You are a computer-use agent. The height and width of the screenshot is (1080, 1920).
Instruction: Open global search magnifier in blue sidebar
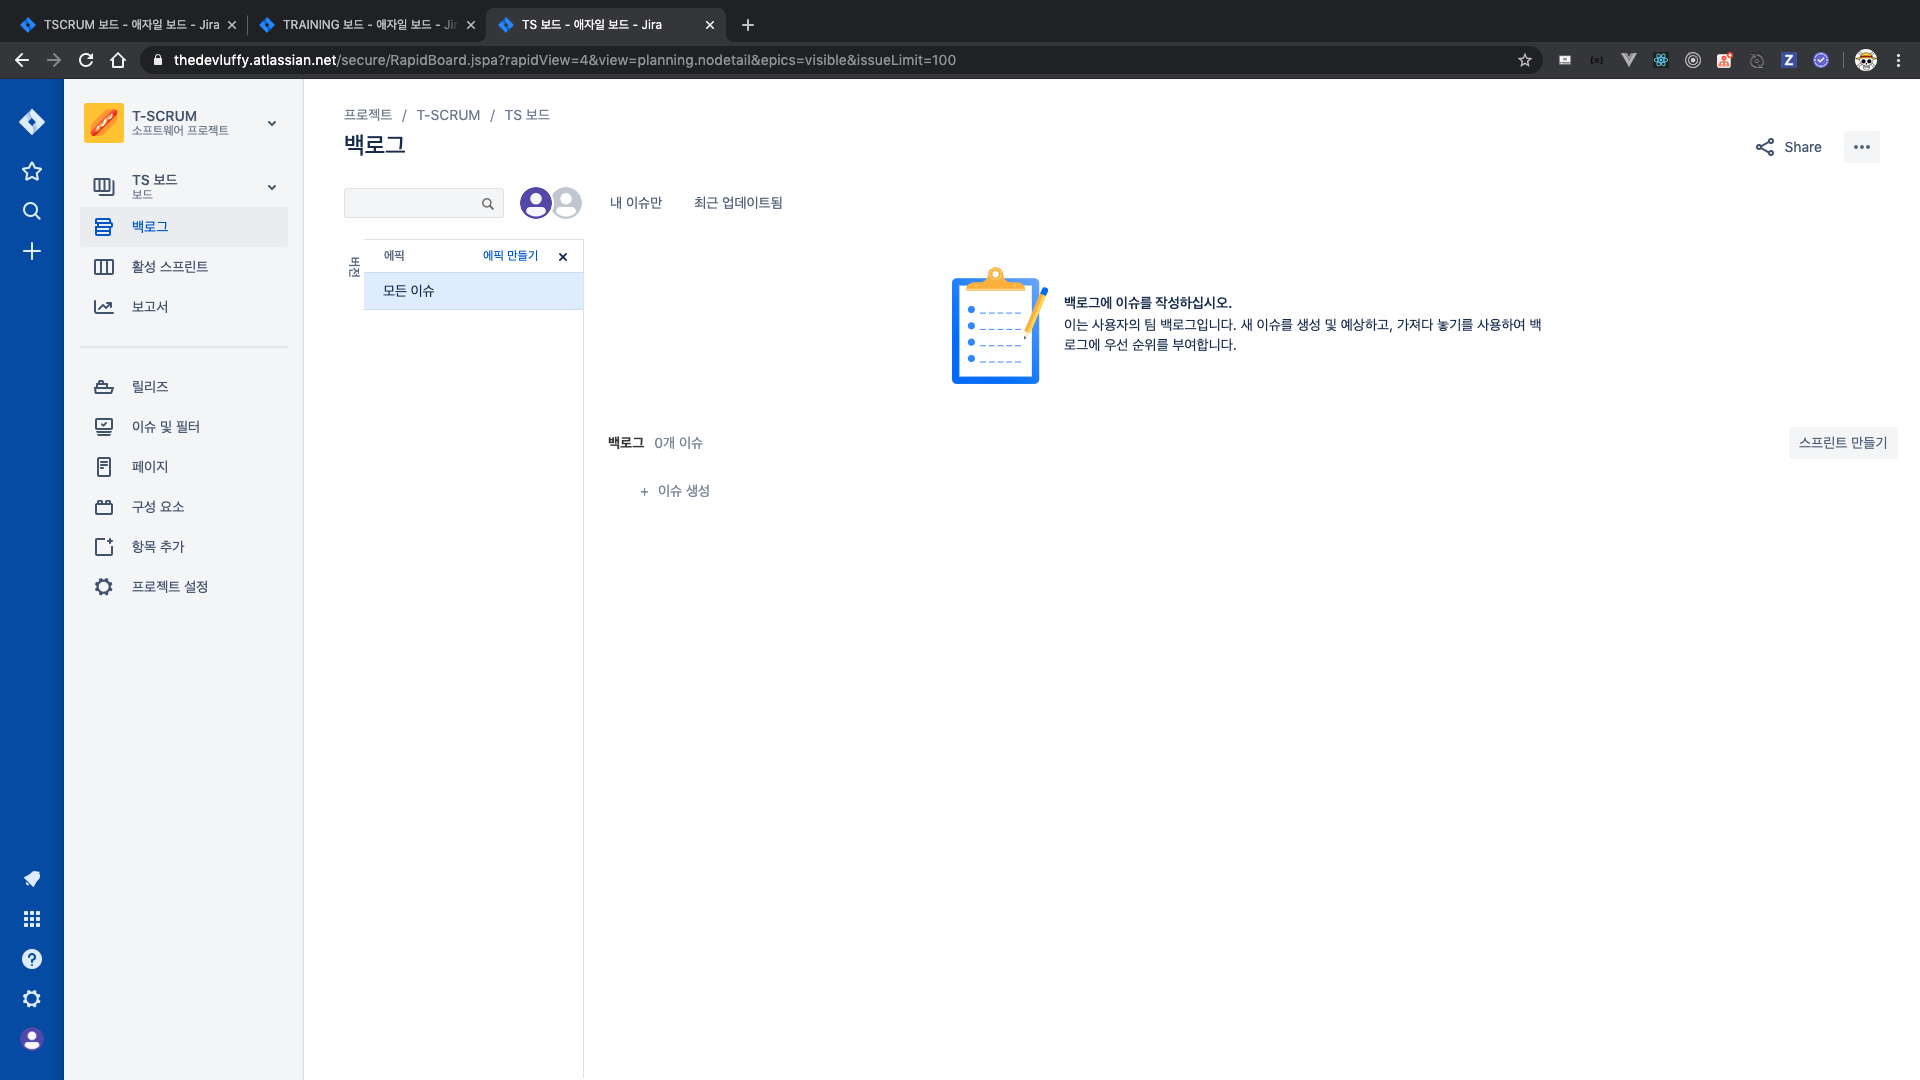32,211
